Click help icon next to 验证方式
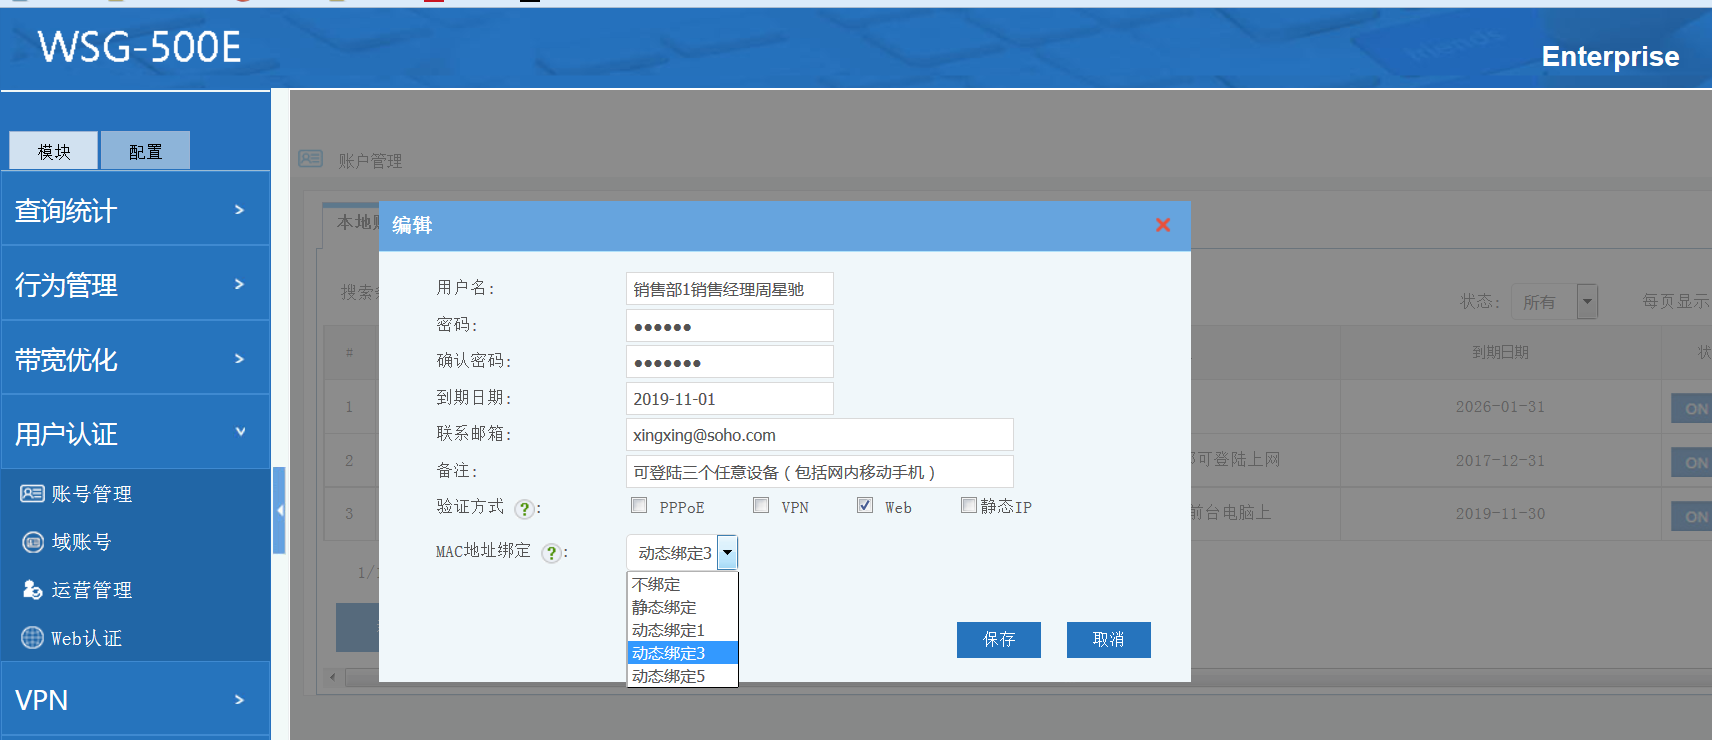This screenshot has width=1712, height=740. pos(524,509)
